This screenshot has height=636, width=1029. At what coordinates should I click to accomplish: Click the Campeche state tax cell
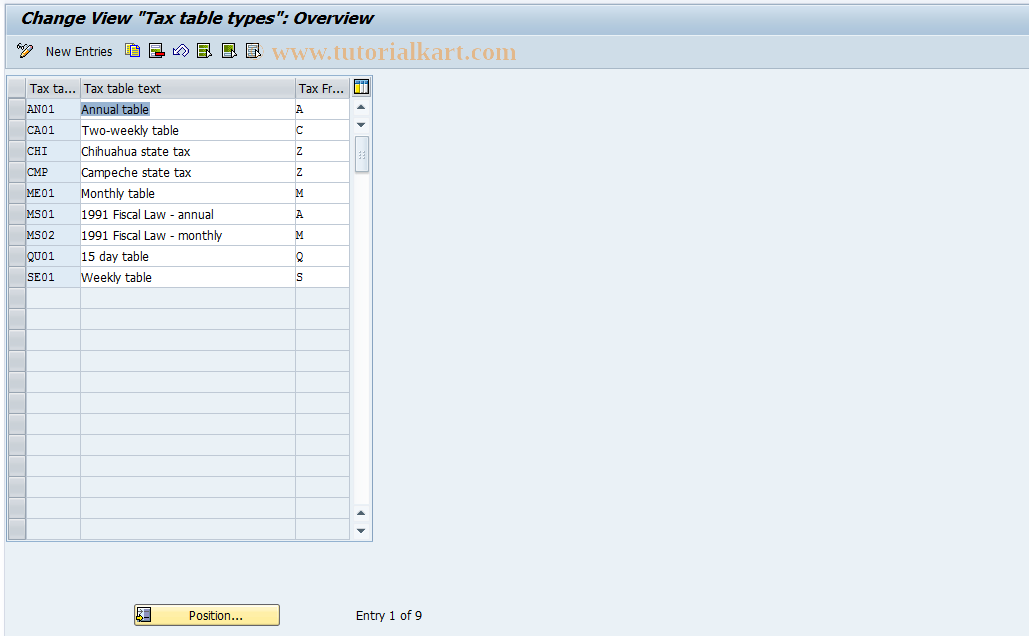188,172
